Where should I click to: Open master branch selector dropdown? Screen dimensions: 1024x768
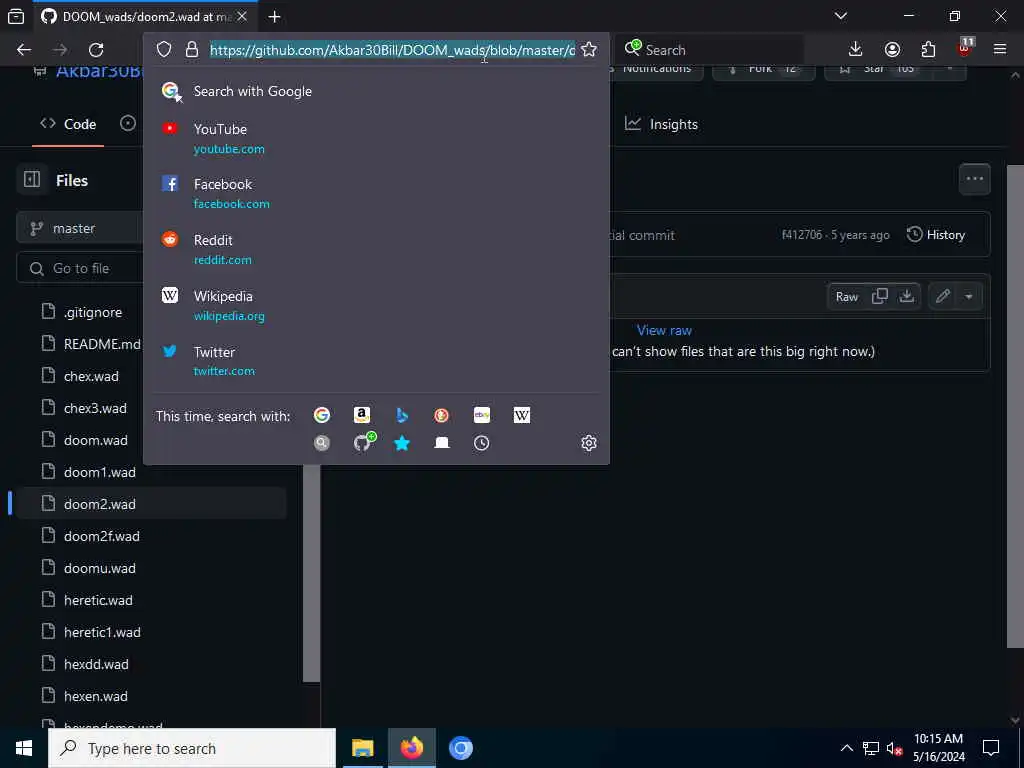tap(80, 229)
